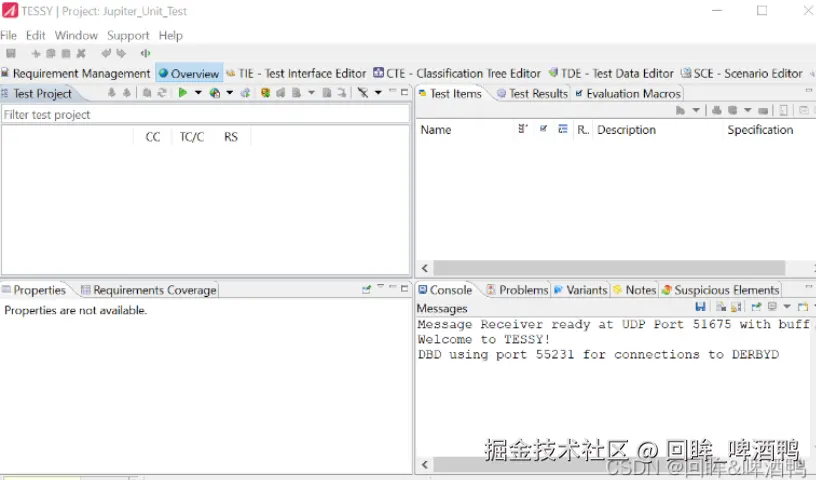Switch to the Notes tab

coord(635,290)
